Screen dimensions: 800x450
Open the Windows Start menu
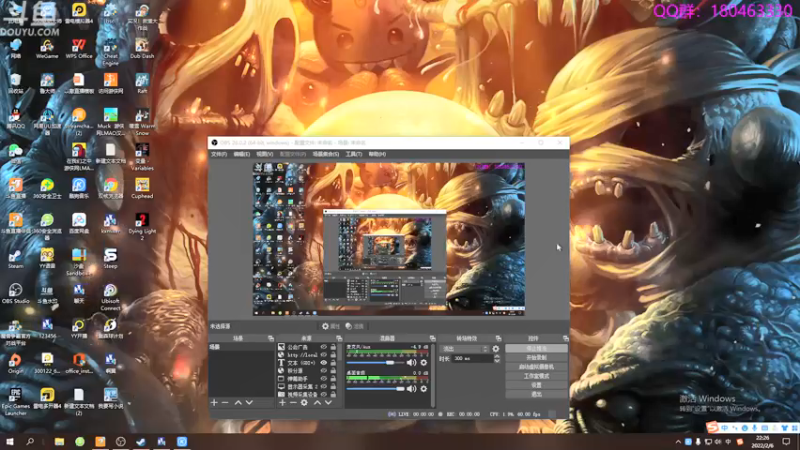click(10, 442)
